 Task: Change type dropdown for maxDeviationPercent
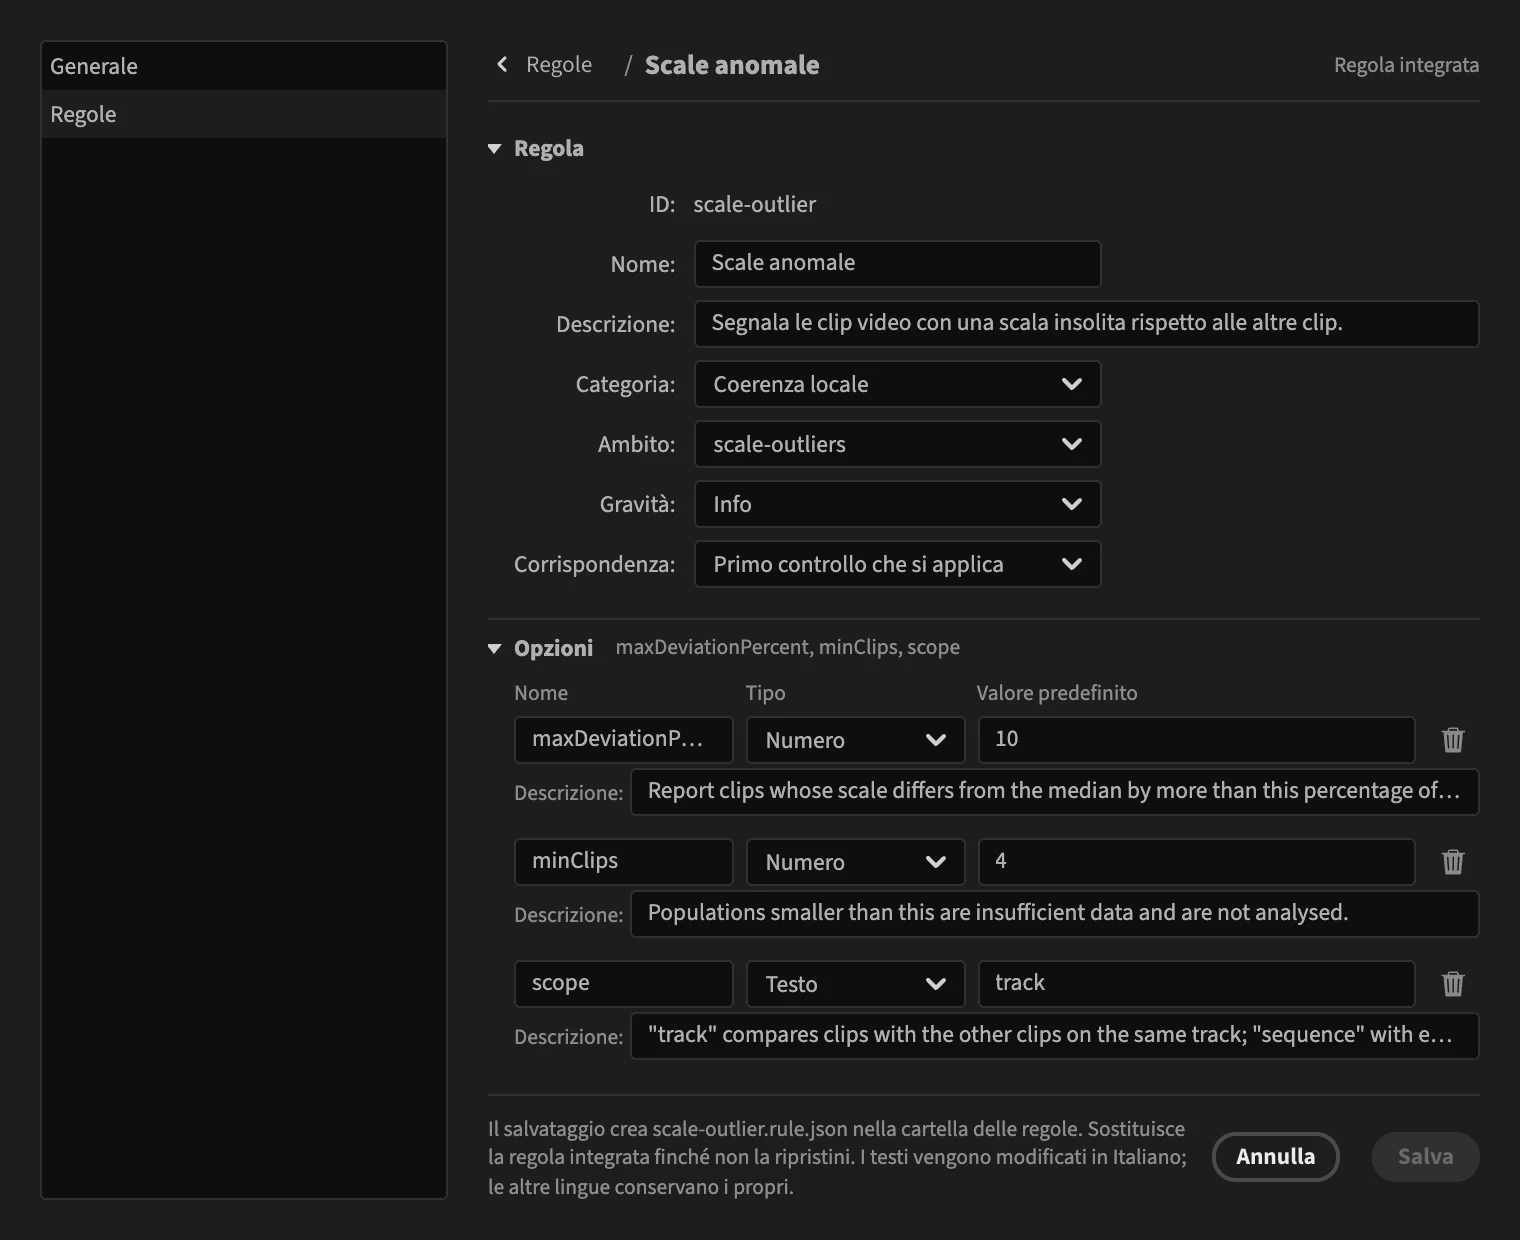tap(856, 740)
